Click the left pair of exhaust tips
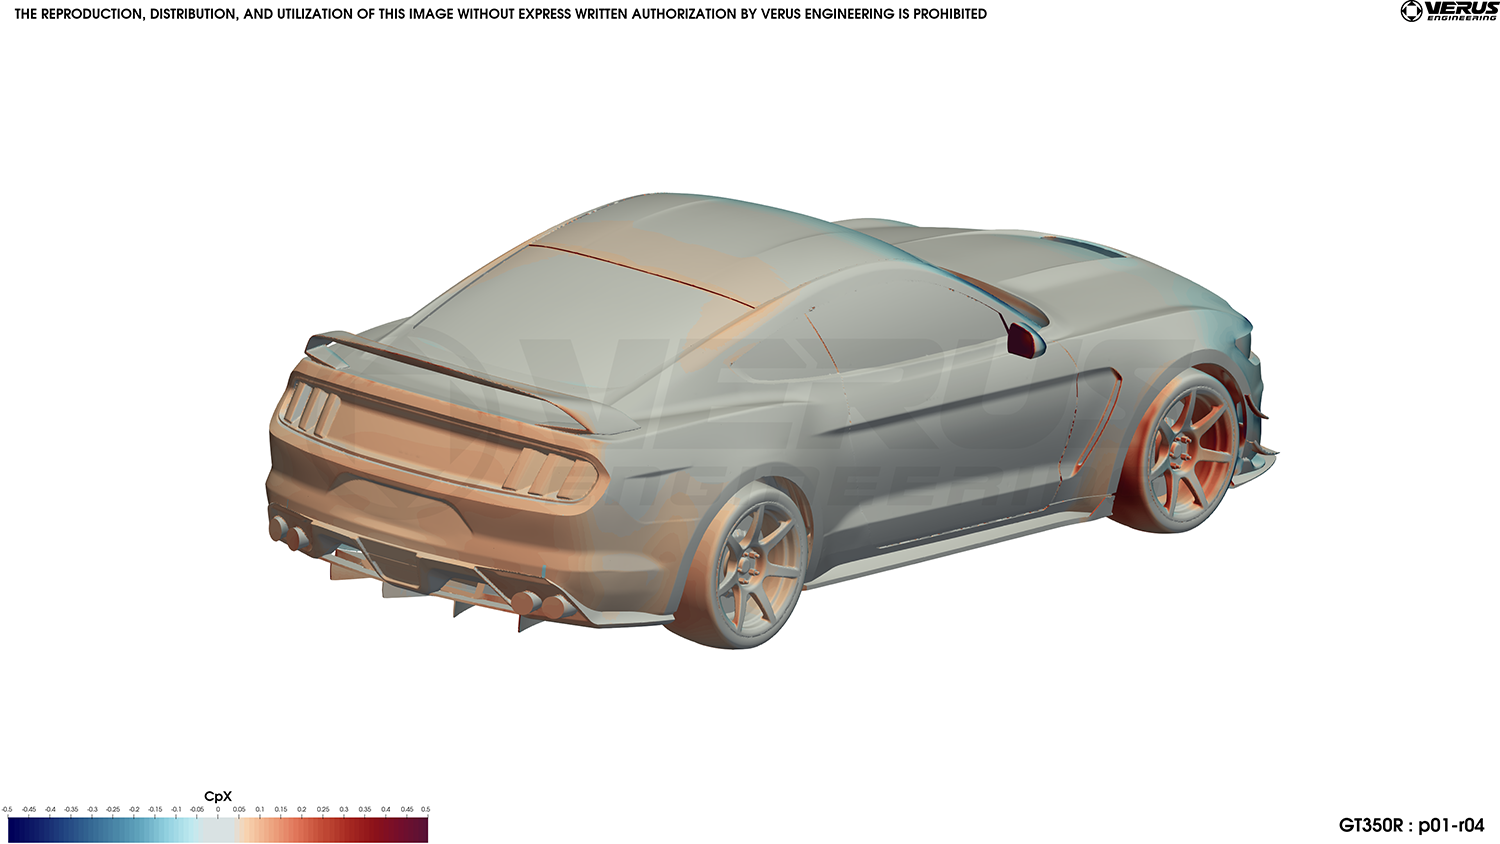 click(x=288, y=532)
